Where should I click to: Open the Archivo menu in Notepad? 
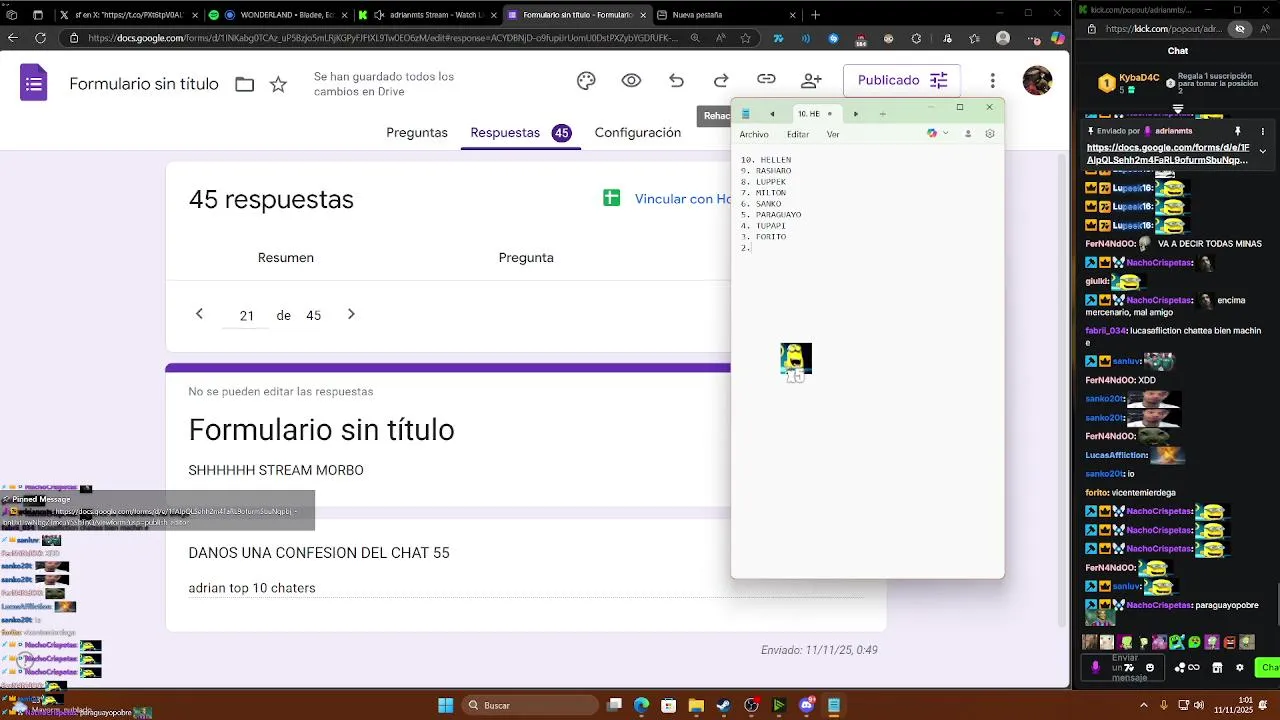pos(754,134)
